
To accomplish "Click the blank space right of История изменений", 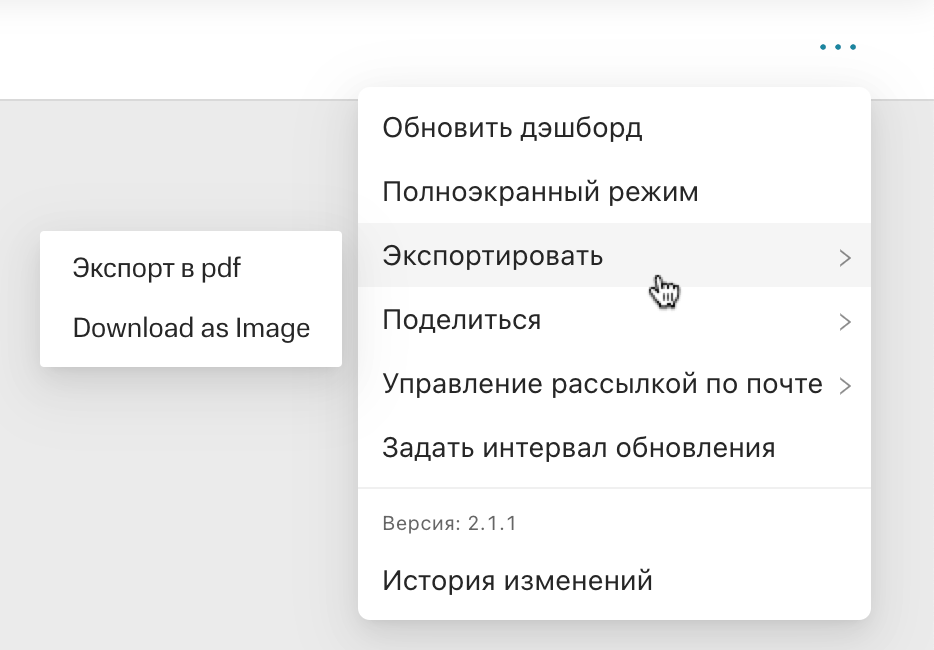I will [x=760, y=580].
